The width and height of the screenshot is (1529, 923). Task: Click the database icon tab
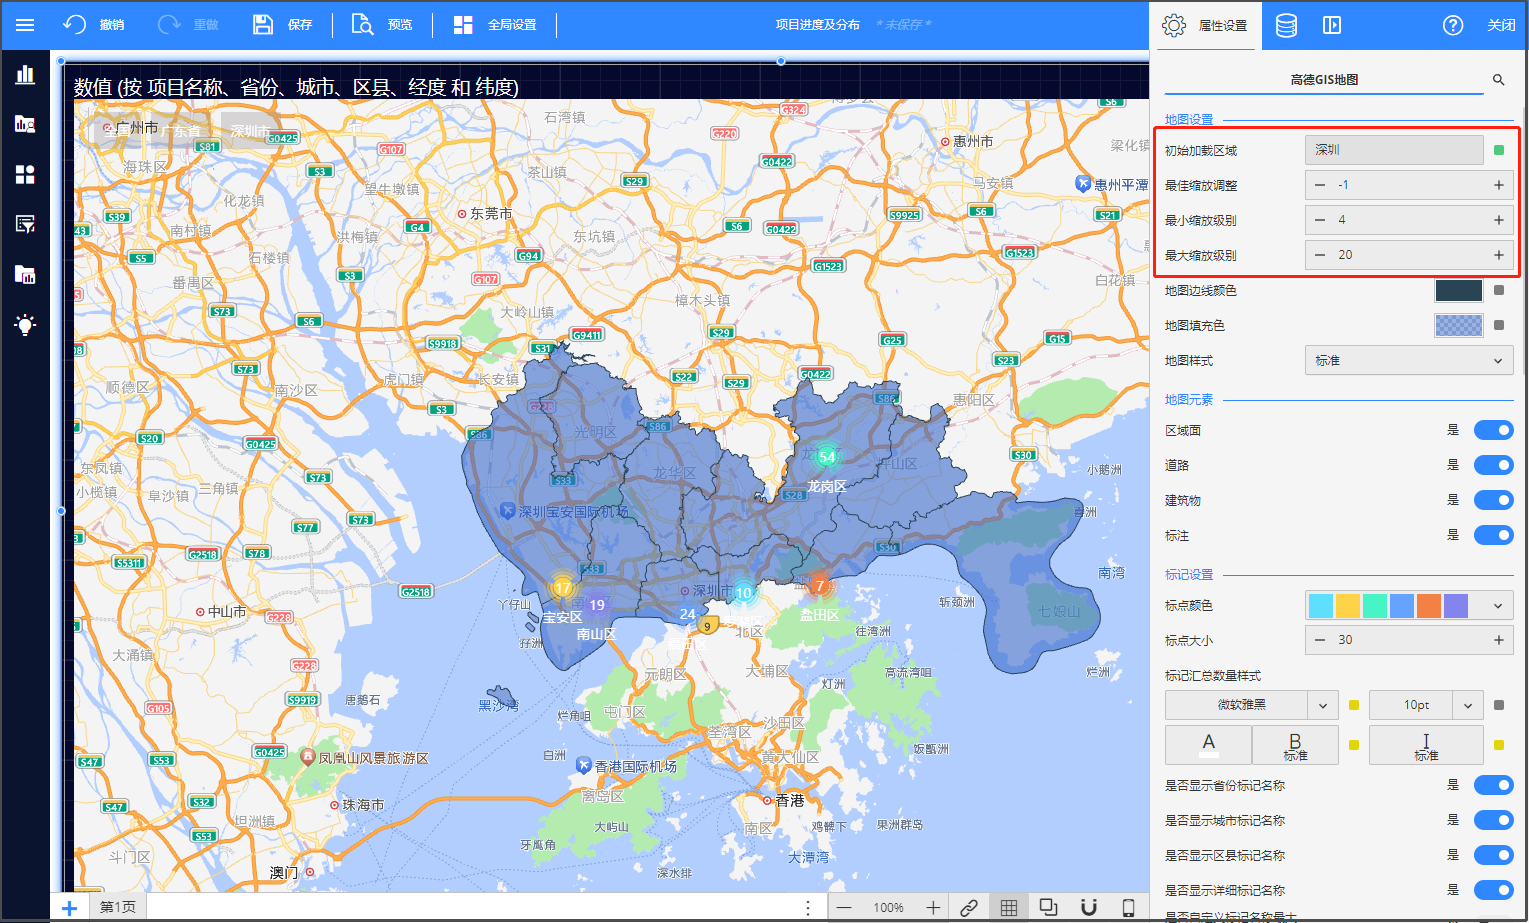pyautogui.click(x=1286, y=25)
